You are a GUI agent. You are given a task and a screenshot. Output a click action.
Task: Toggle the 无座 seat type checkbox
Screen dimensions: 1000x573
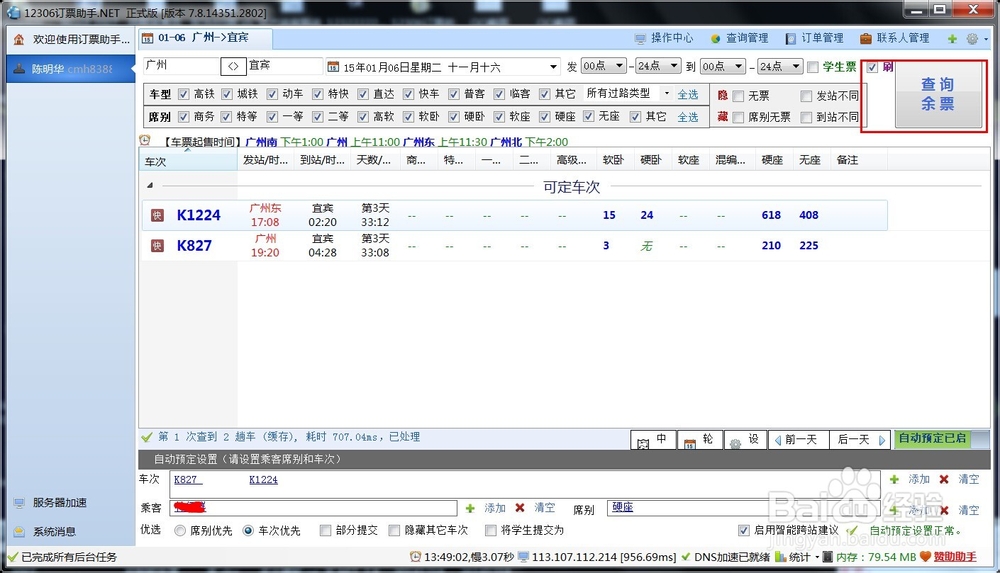[589, 116]
